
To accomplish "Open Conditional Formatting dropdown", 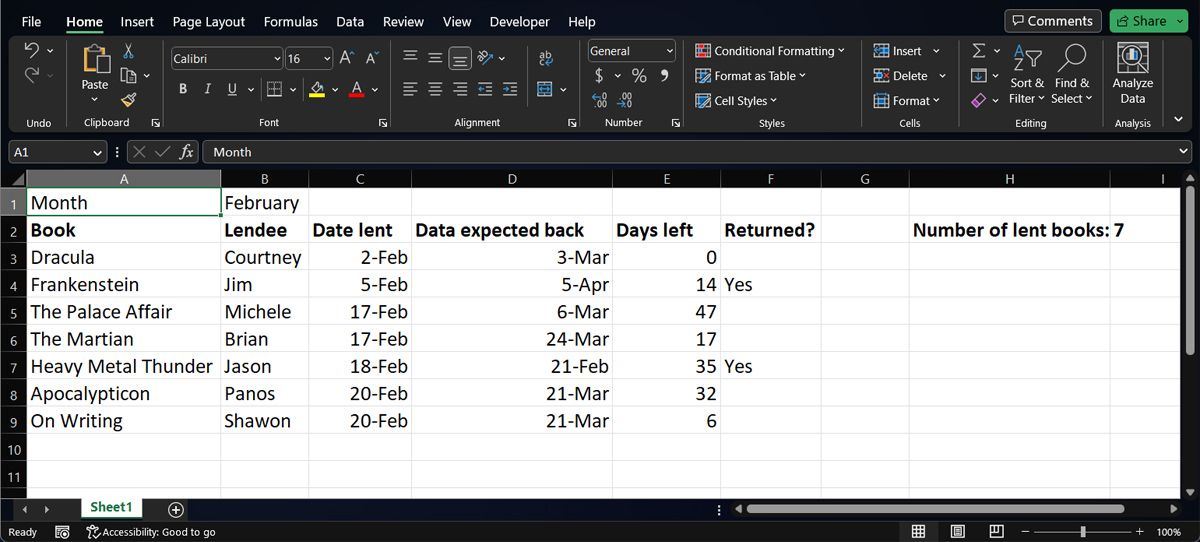I will [x=770, y=51].
